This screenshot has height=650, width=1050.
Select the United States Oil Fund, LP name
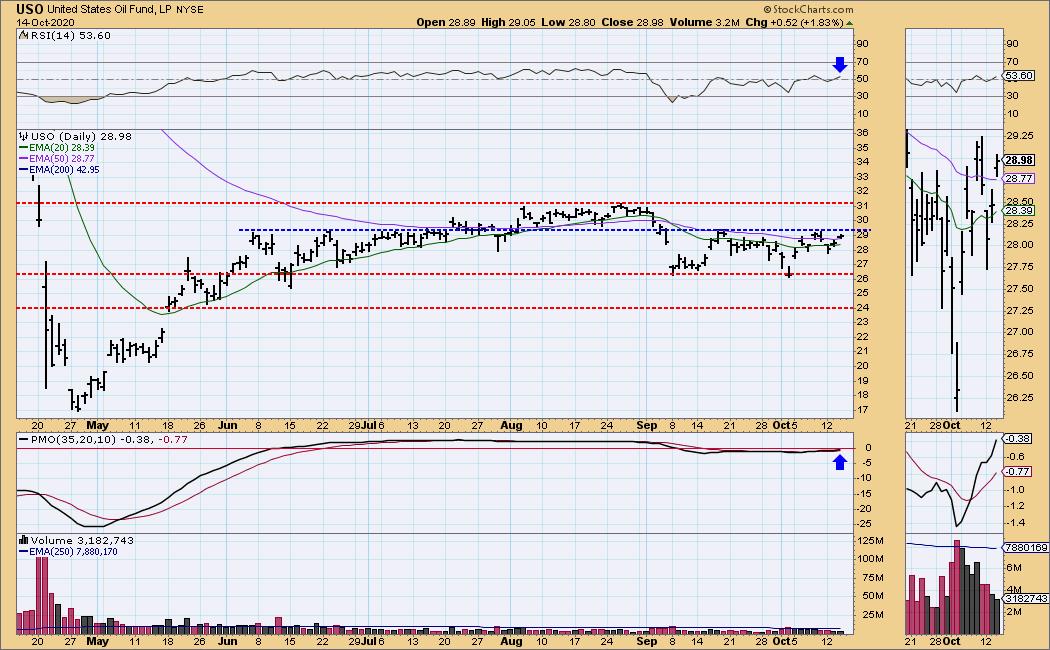pyautogui.click(x=110, y=10)
